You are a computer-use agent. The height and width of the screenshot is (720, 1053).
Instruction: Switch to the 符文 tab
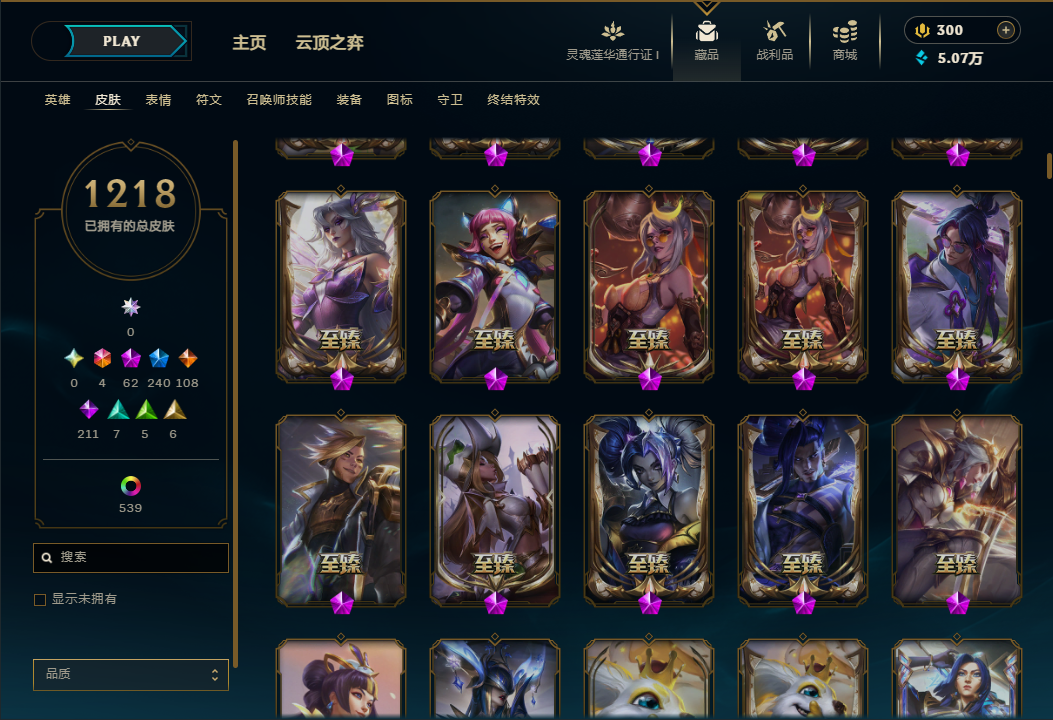coord(208,99)
